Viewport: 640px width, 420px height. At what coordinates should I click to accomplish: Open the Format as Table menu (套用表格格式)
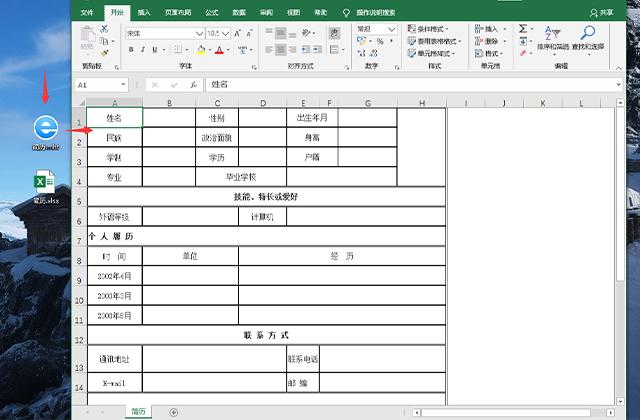click(x=434, y=41)
